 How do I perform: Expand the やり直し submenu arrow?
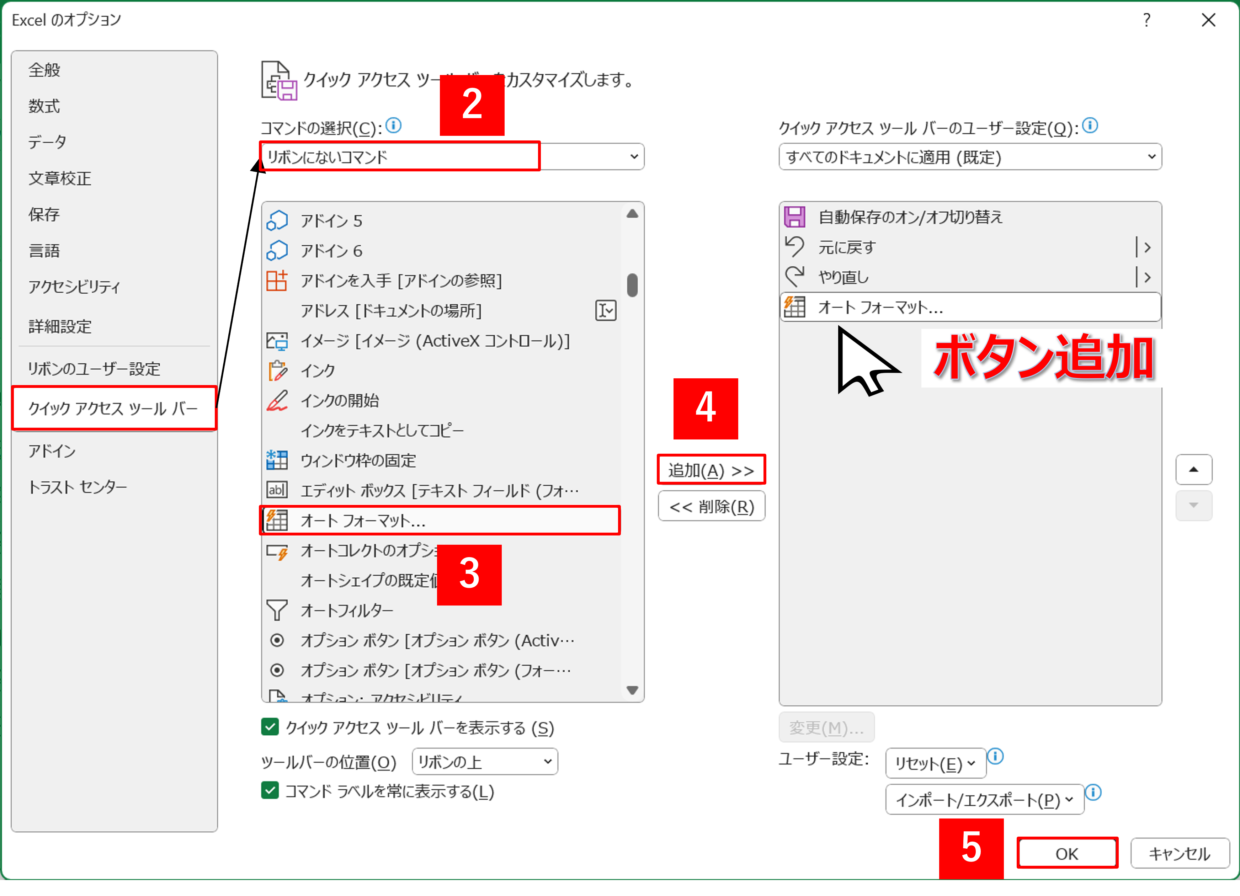pos(1146,277)
